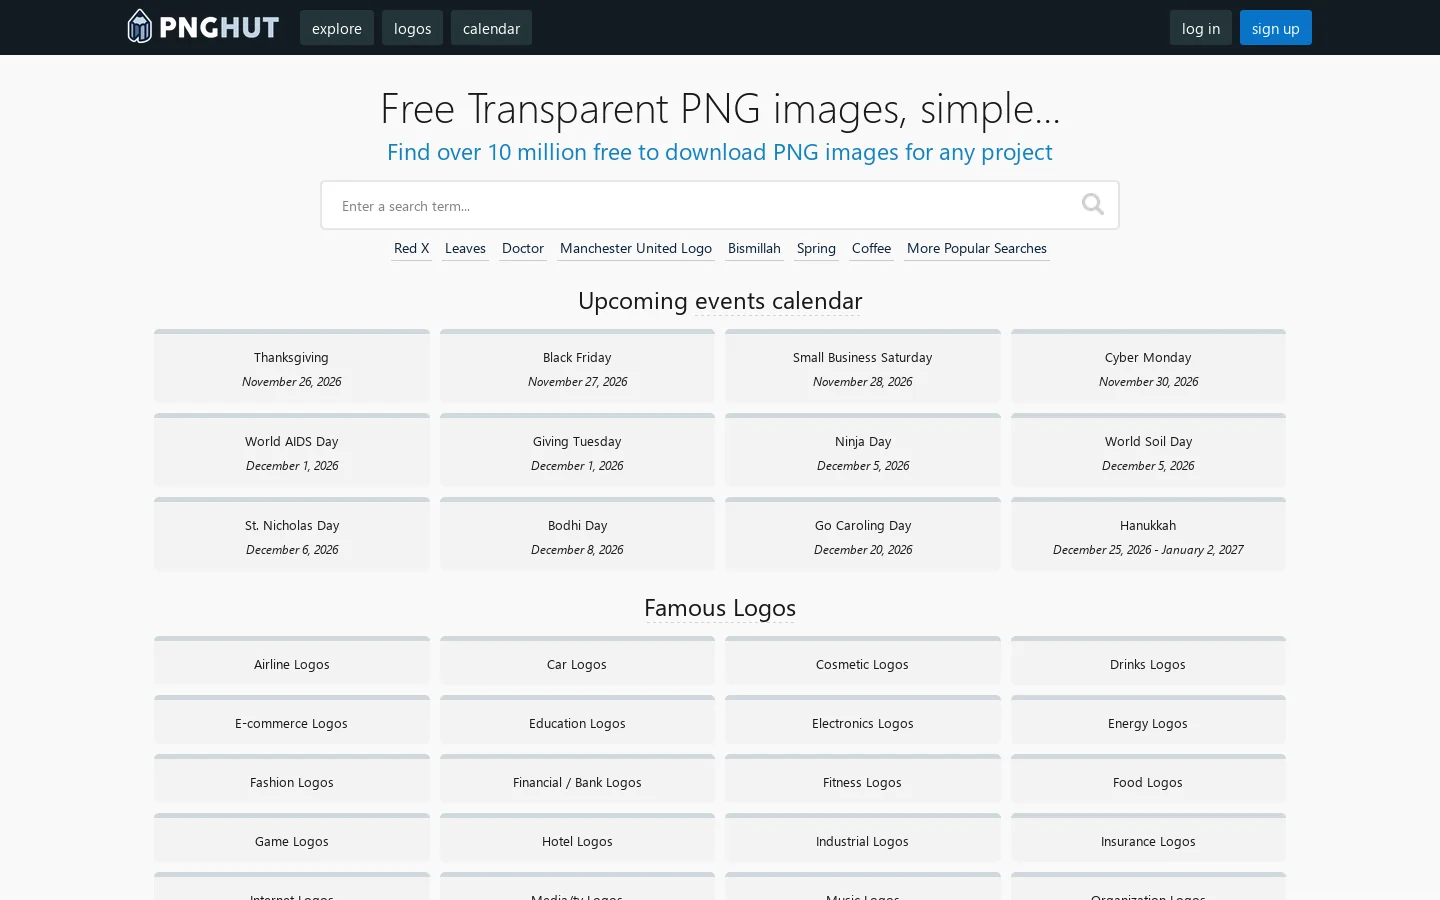This screenshot has width=1440, height=900.
Task: Choose the Spring popular search
Action: [816, 249]
